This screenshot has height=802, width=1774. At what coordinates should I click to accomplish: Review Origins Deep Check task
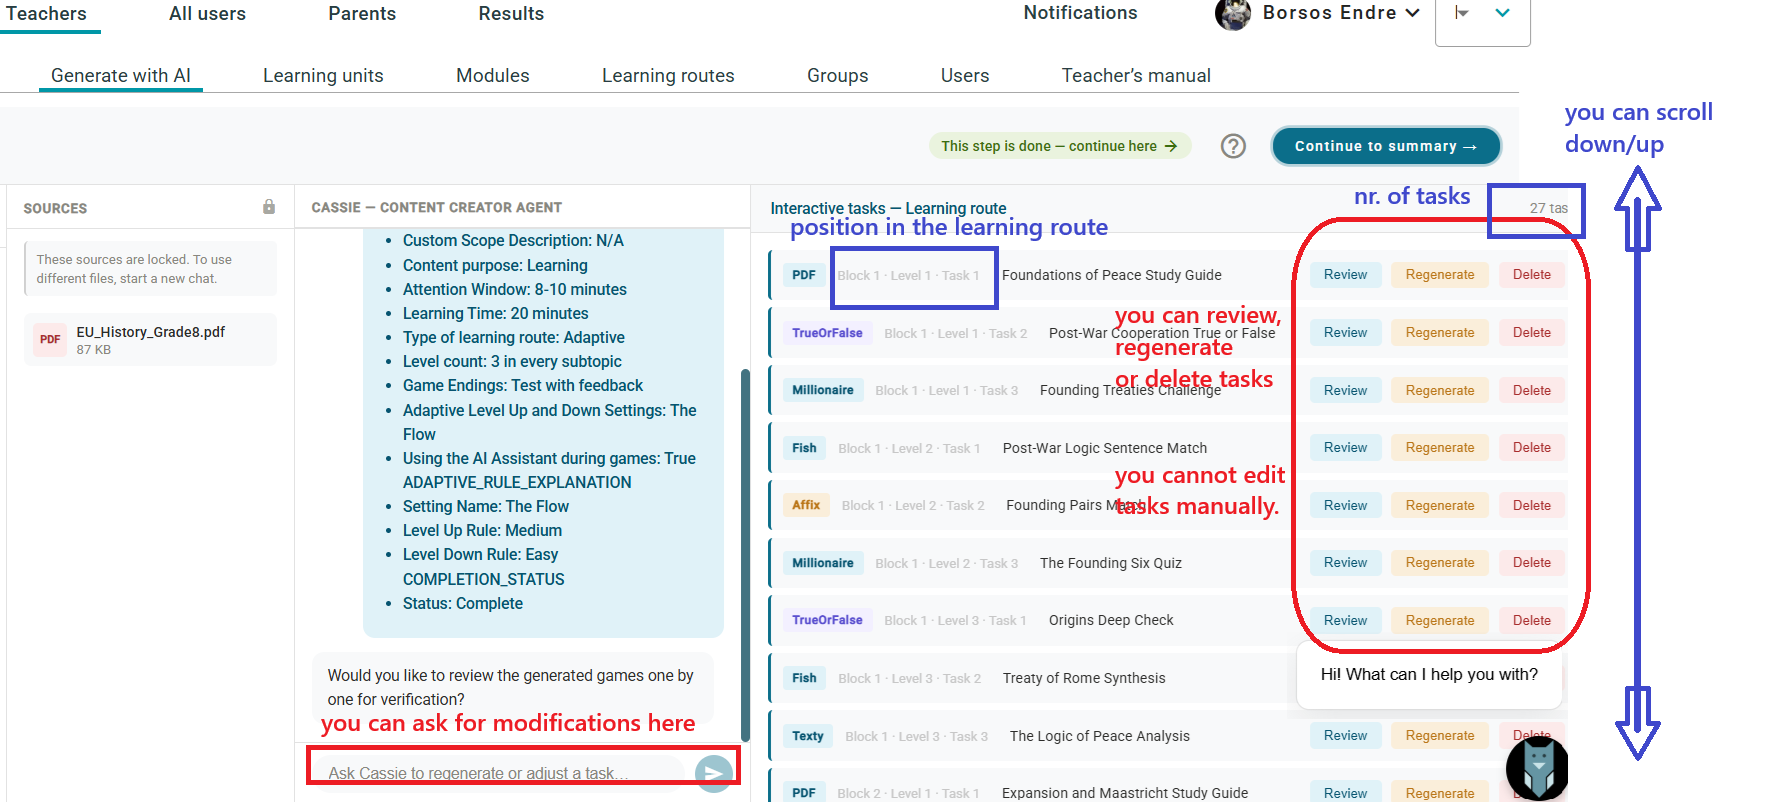tap(1345, 621)
